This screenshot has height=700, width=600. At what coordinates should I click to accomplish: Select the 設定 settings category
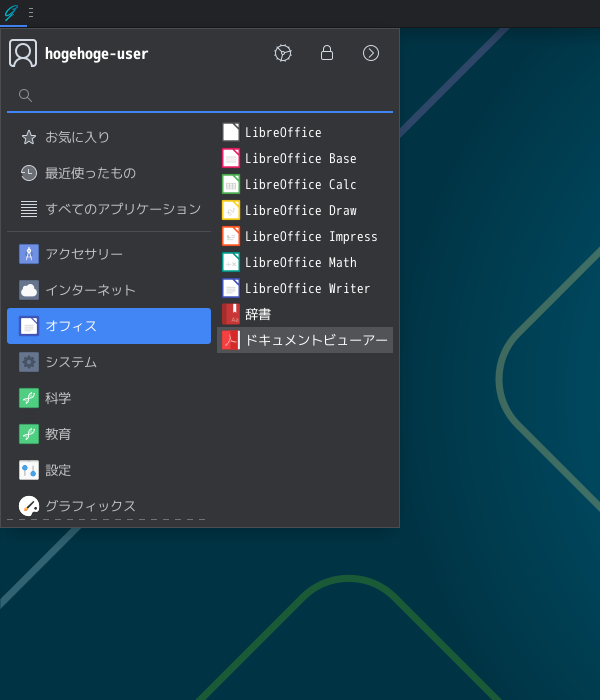109,470
